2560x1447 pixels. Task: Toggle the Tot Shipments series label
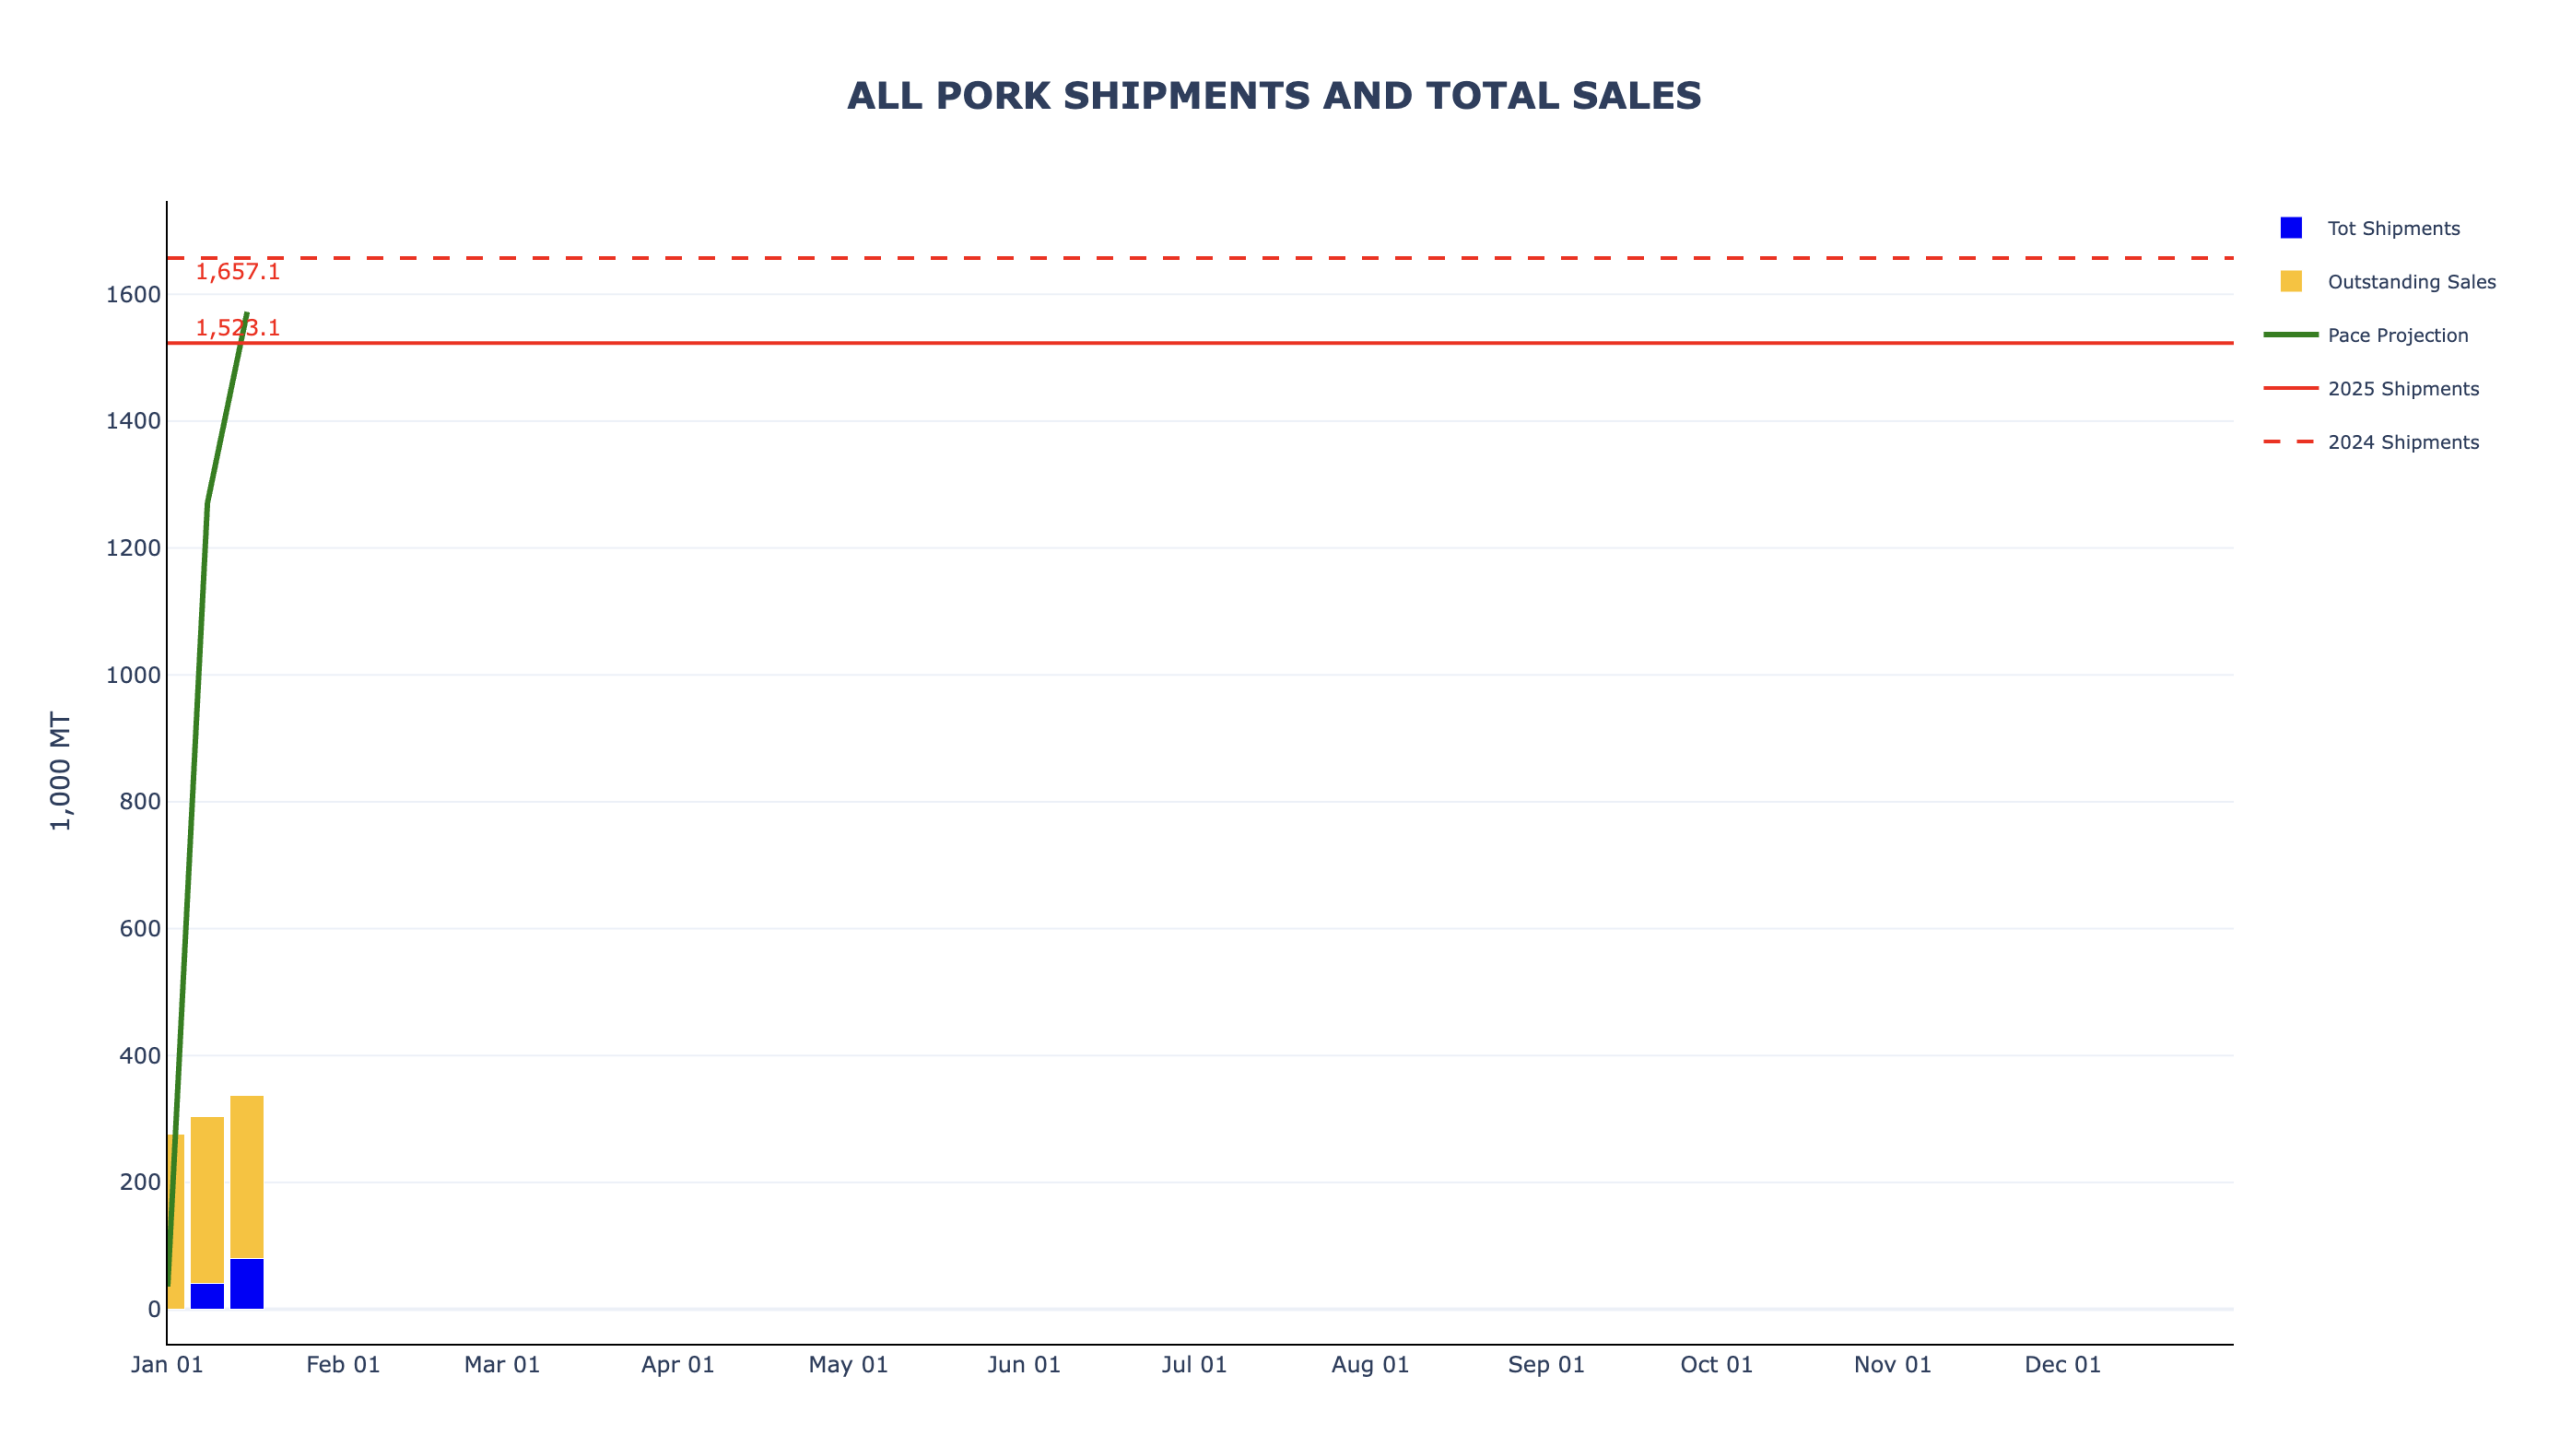tap(2392, 228)
